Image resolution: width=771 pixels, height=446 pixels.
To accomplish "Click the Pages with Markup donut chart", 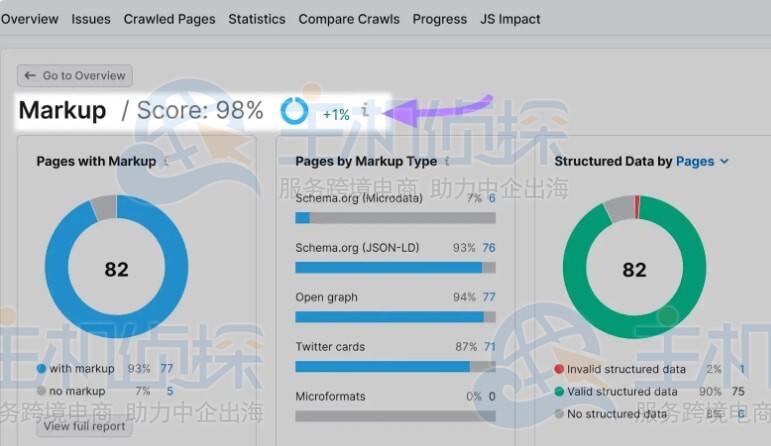I will pyautogui.click(x=116, y=269).
